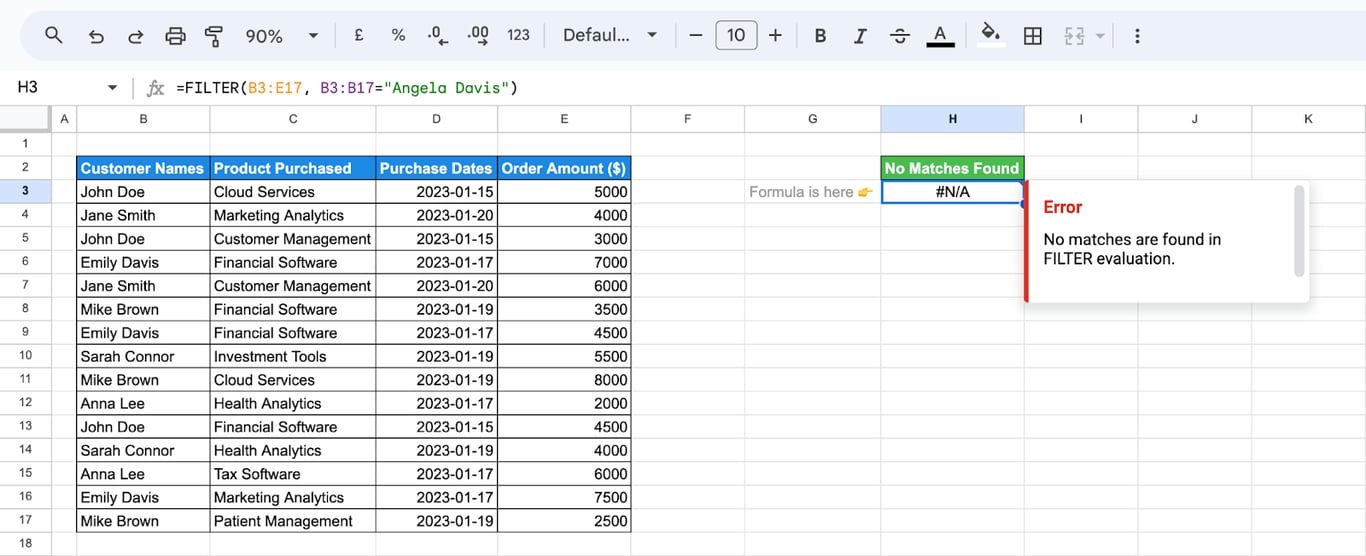Undo the last action
The image size is (1366, 556).
point(96,35)
